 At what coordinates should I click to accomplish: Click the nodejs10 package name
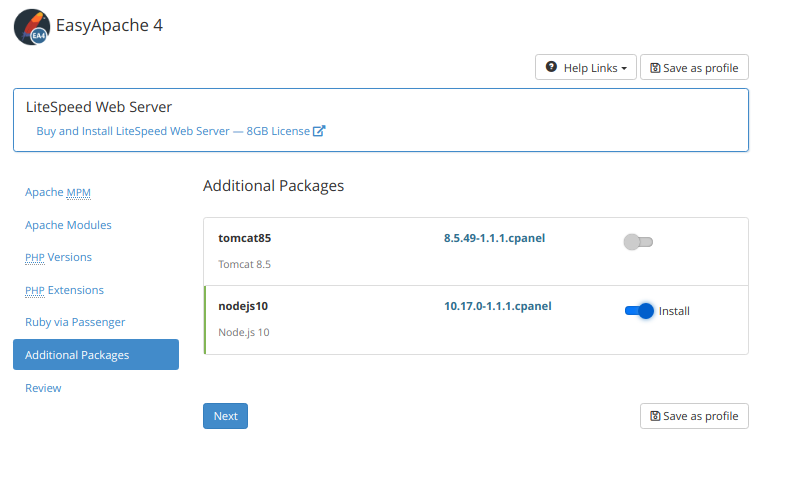243,307
